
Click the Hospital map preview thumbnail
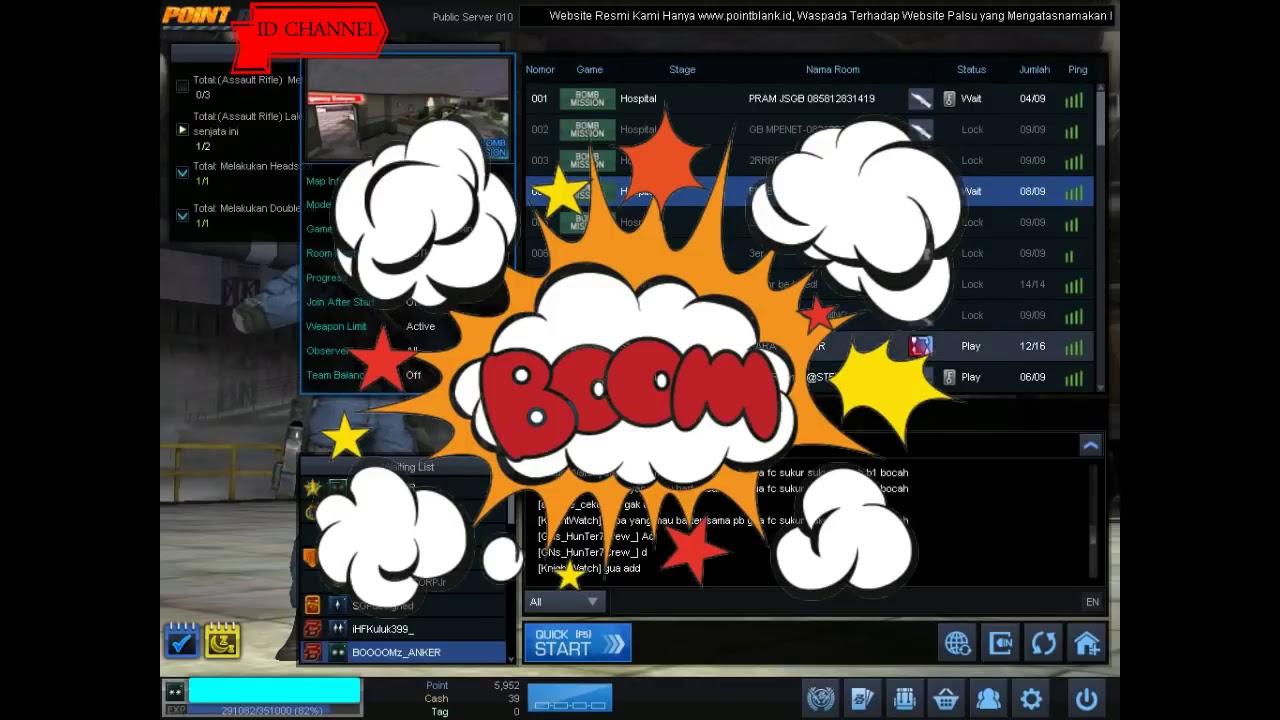point(408,109)
